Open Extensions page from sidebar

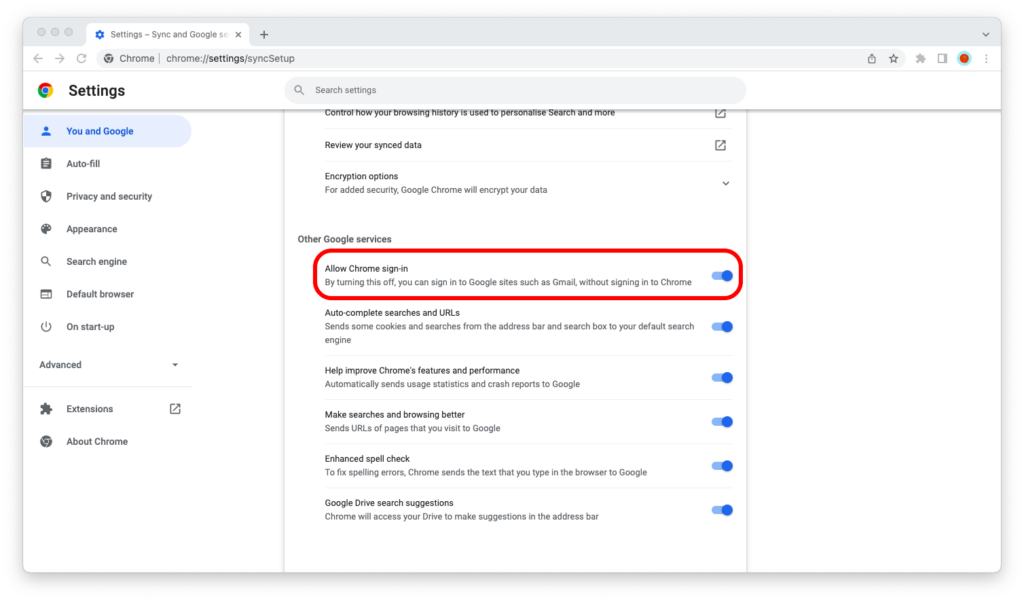[108, 409]
